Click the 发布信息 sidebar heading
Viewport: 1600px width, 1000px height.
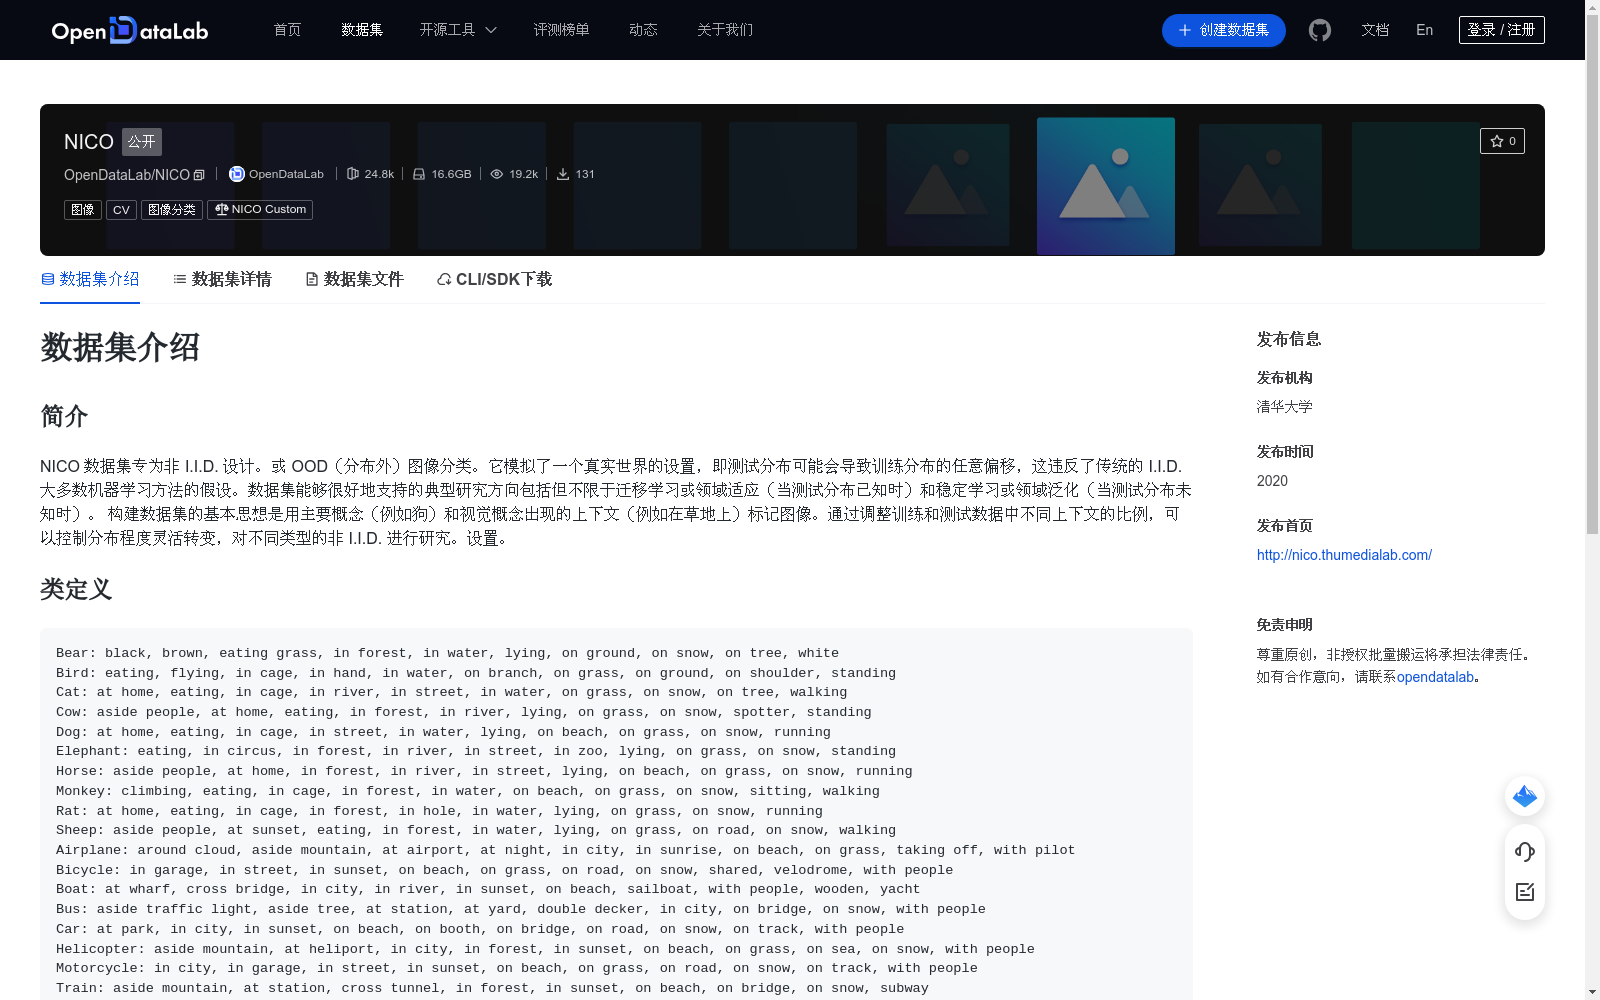(1289, 339)
